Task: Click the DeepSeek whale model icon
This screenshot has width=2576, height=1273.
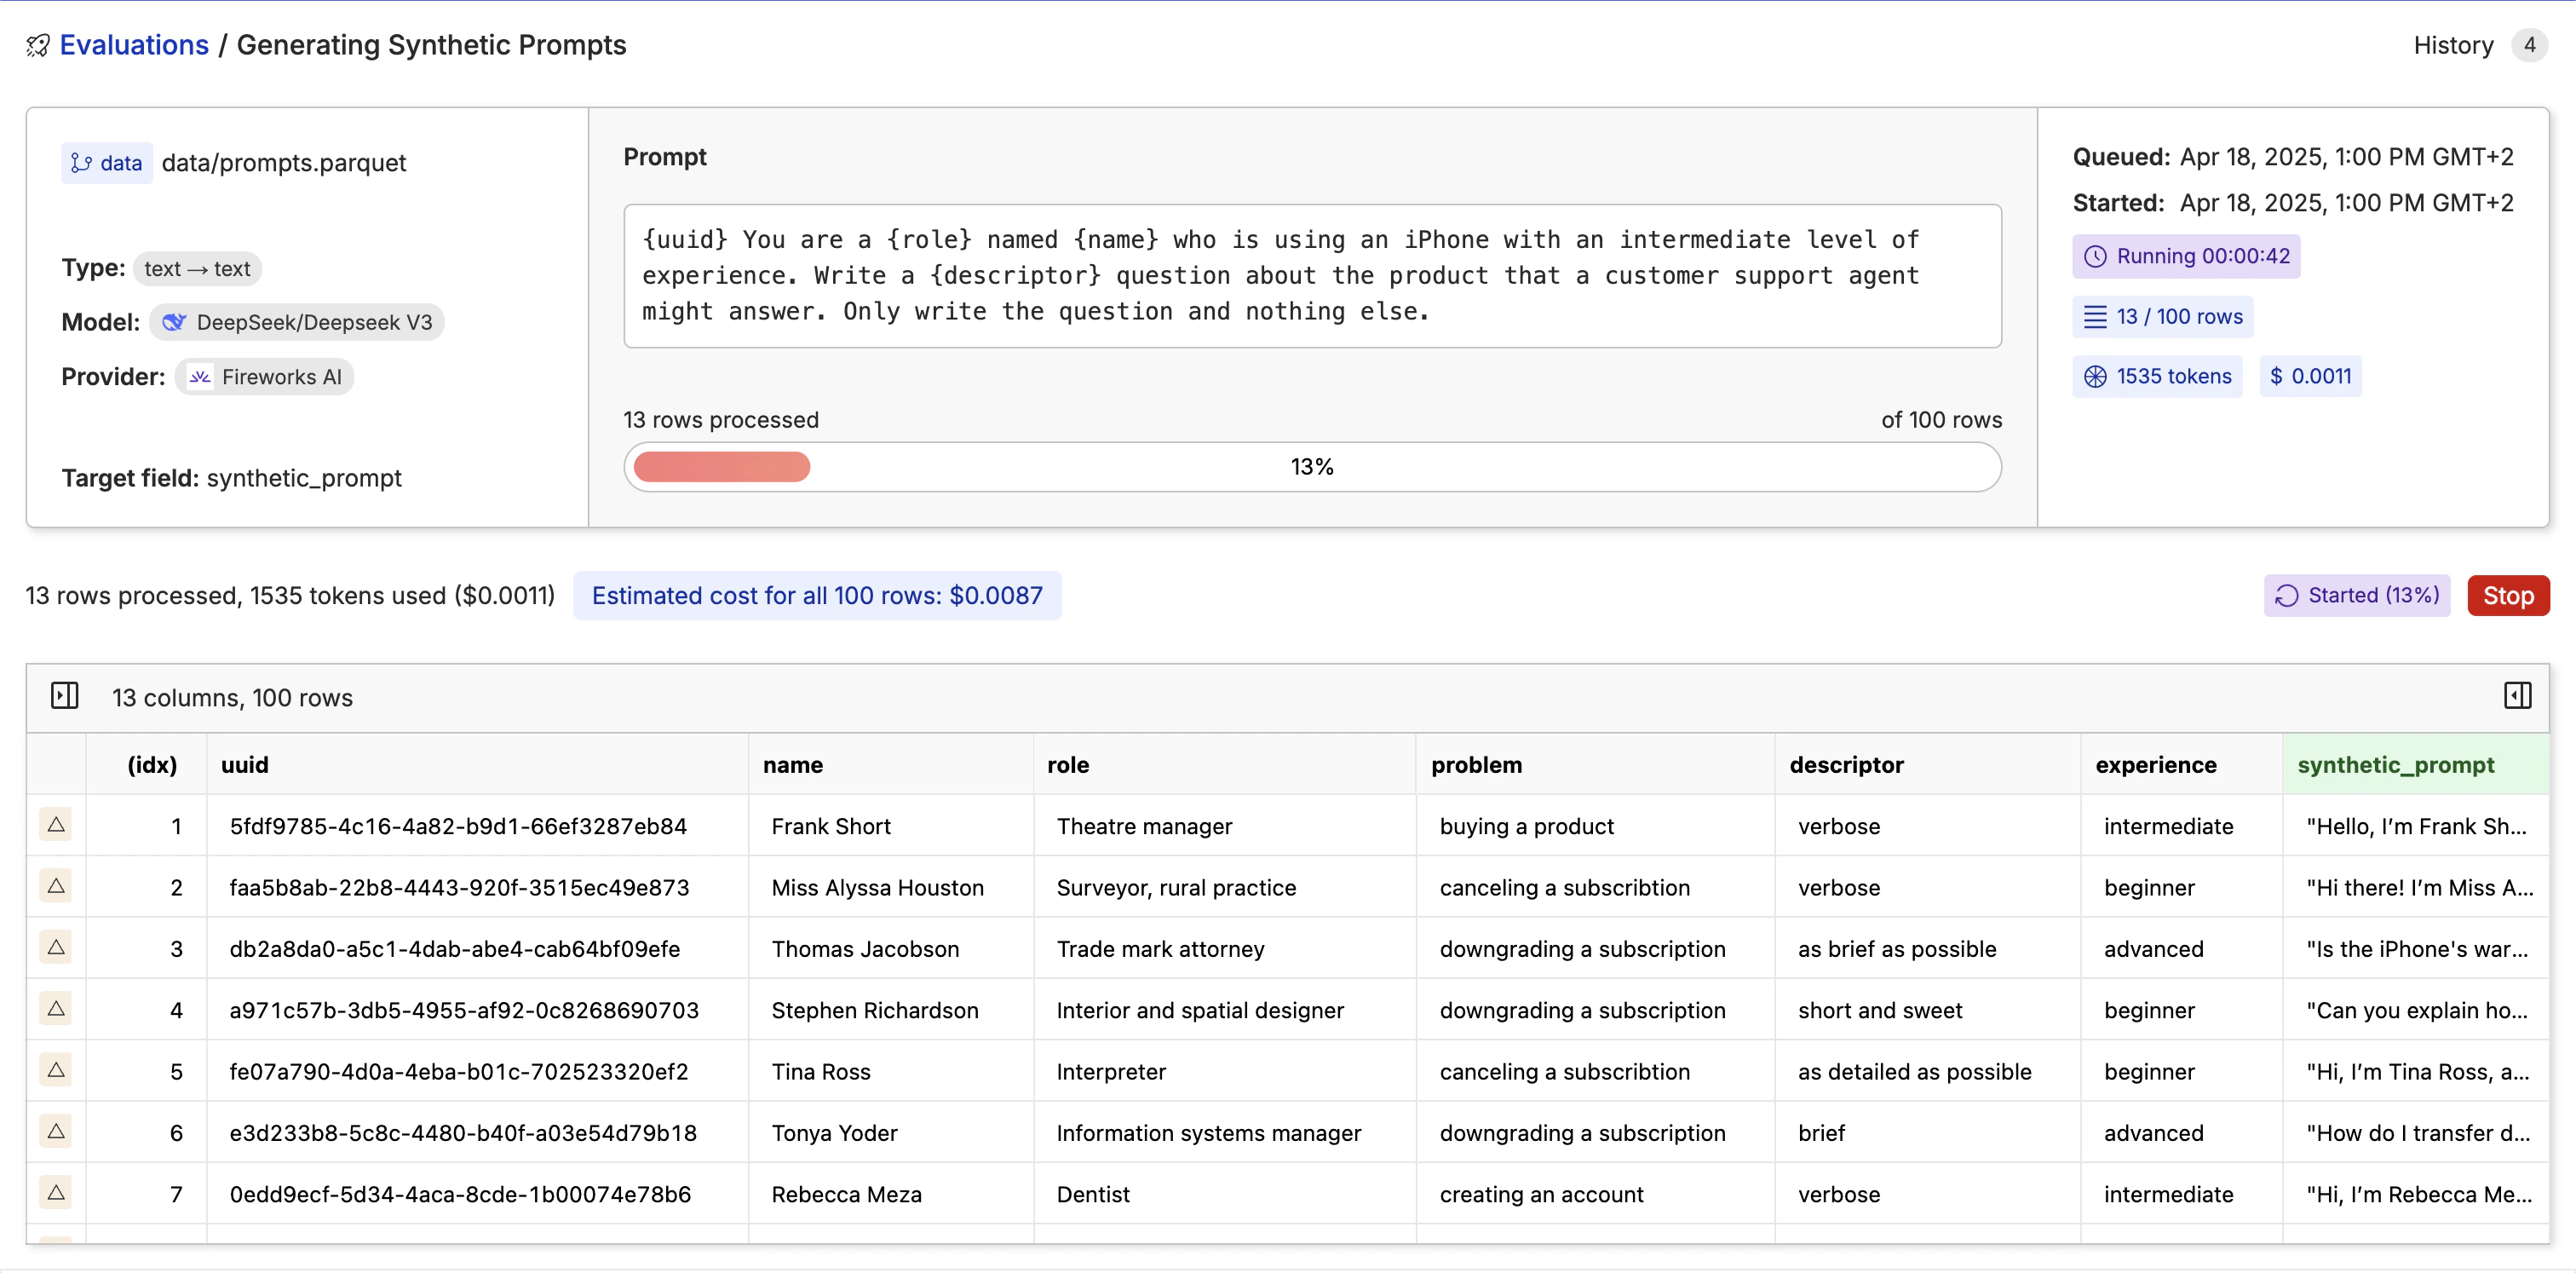Action: [174, 322]
